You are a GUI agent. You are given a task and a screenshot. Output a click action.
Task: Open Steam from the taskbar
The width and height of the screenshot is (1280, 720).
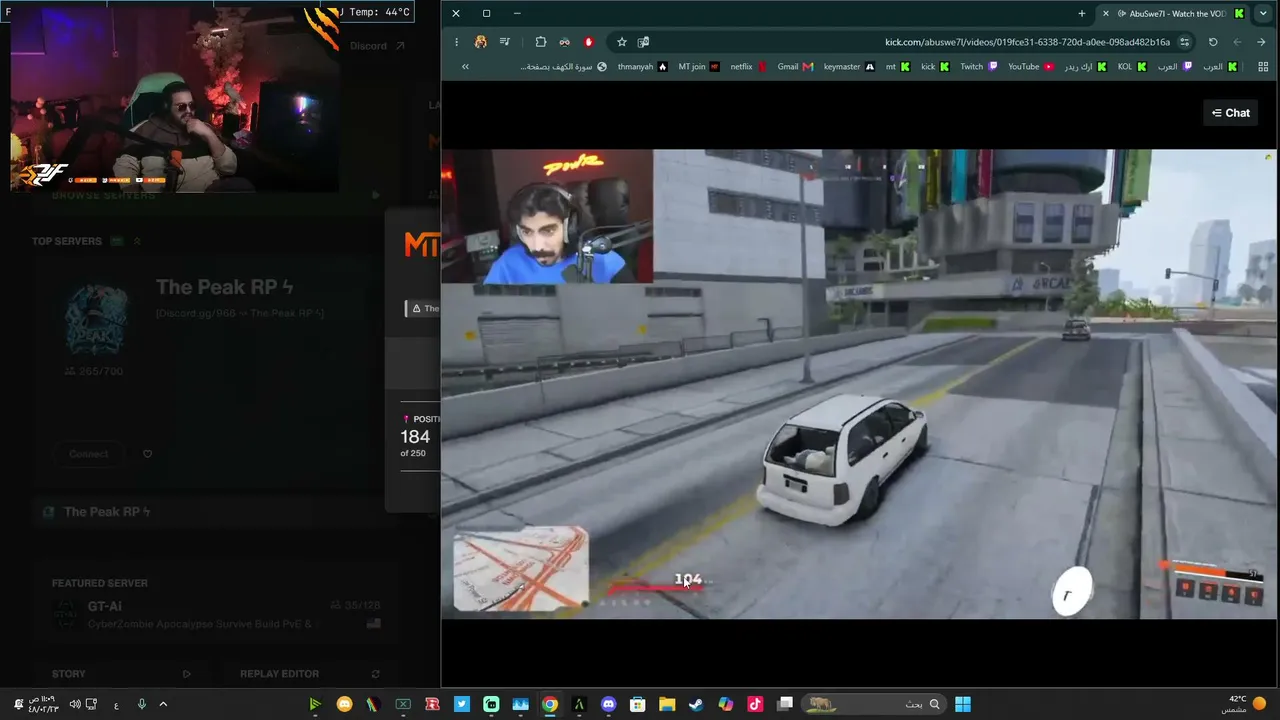click(696, 704)
